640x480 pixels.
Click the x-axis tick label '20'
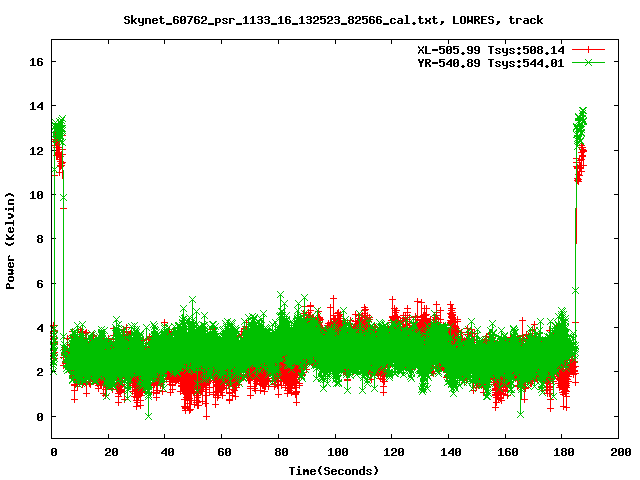pyautogui.click(x=111, y=452)
